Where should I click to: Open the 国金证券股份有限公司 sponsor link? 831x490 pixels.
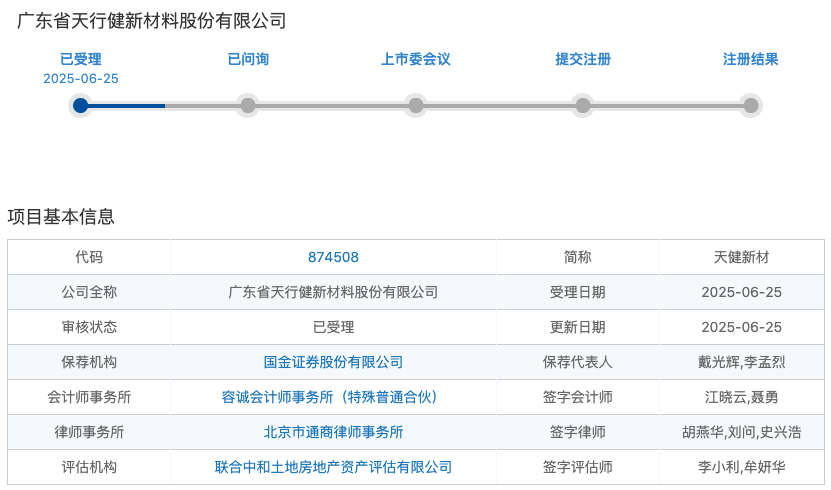tap(333, 362)
